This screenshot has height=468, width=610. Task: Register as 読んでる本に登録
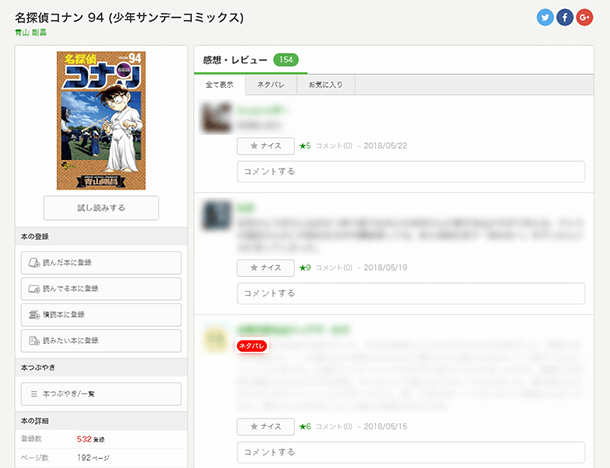(101, 289)
